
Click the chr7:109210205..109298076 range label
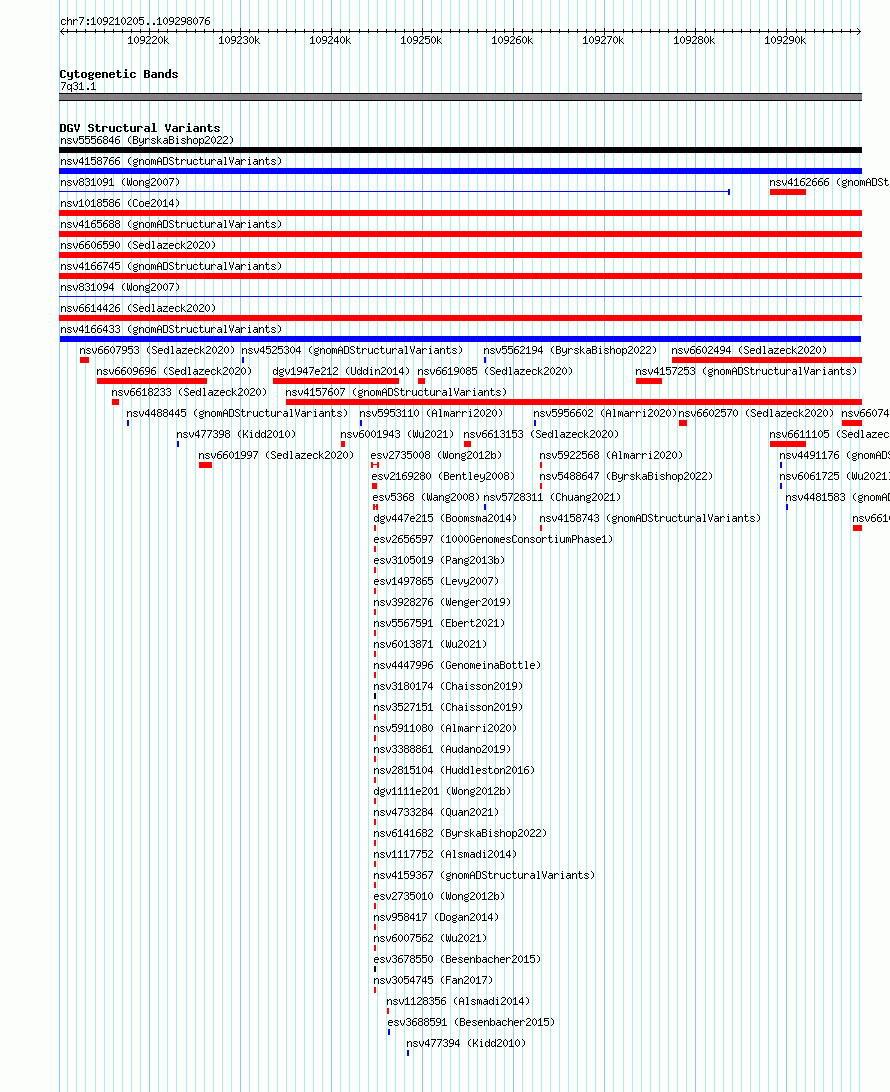[135, 21]
